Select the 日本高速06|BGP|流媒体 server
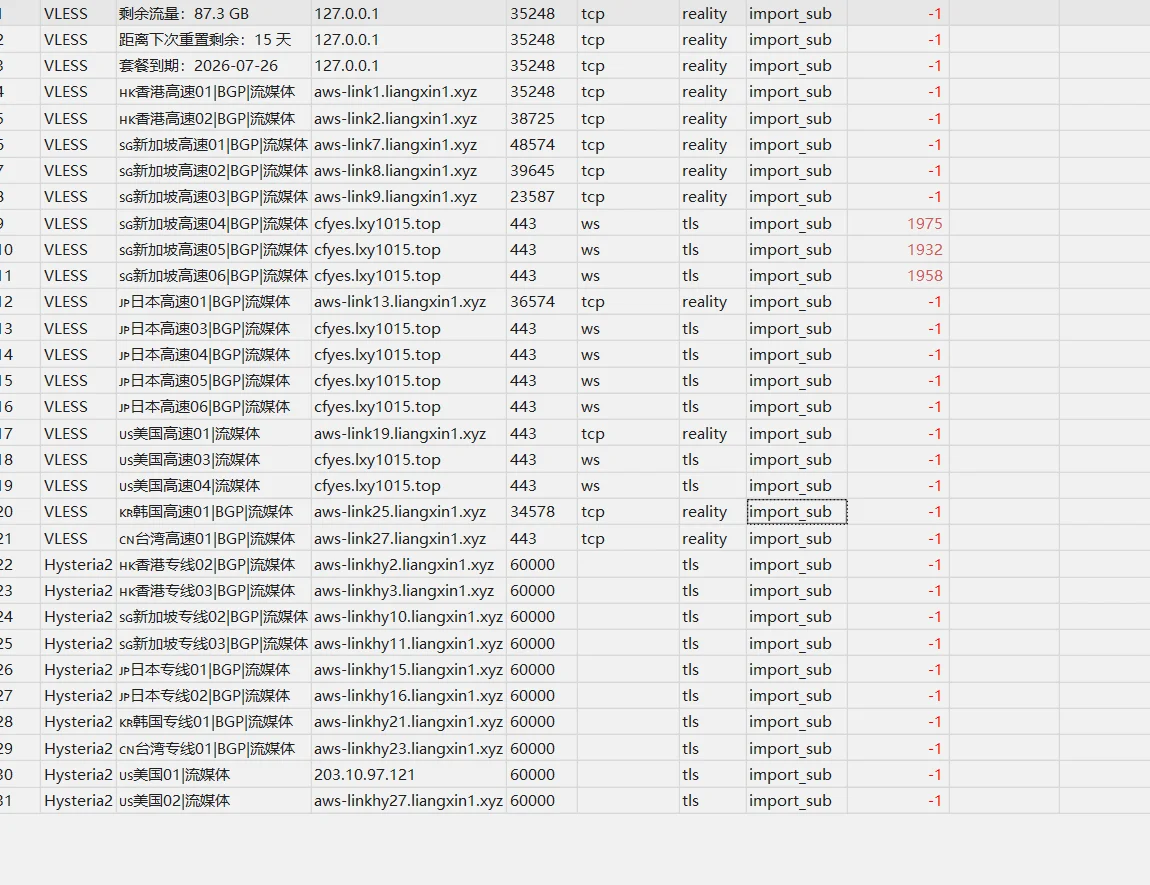The image size is (1150, 885). 205,407
